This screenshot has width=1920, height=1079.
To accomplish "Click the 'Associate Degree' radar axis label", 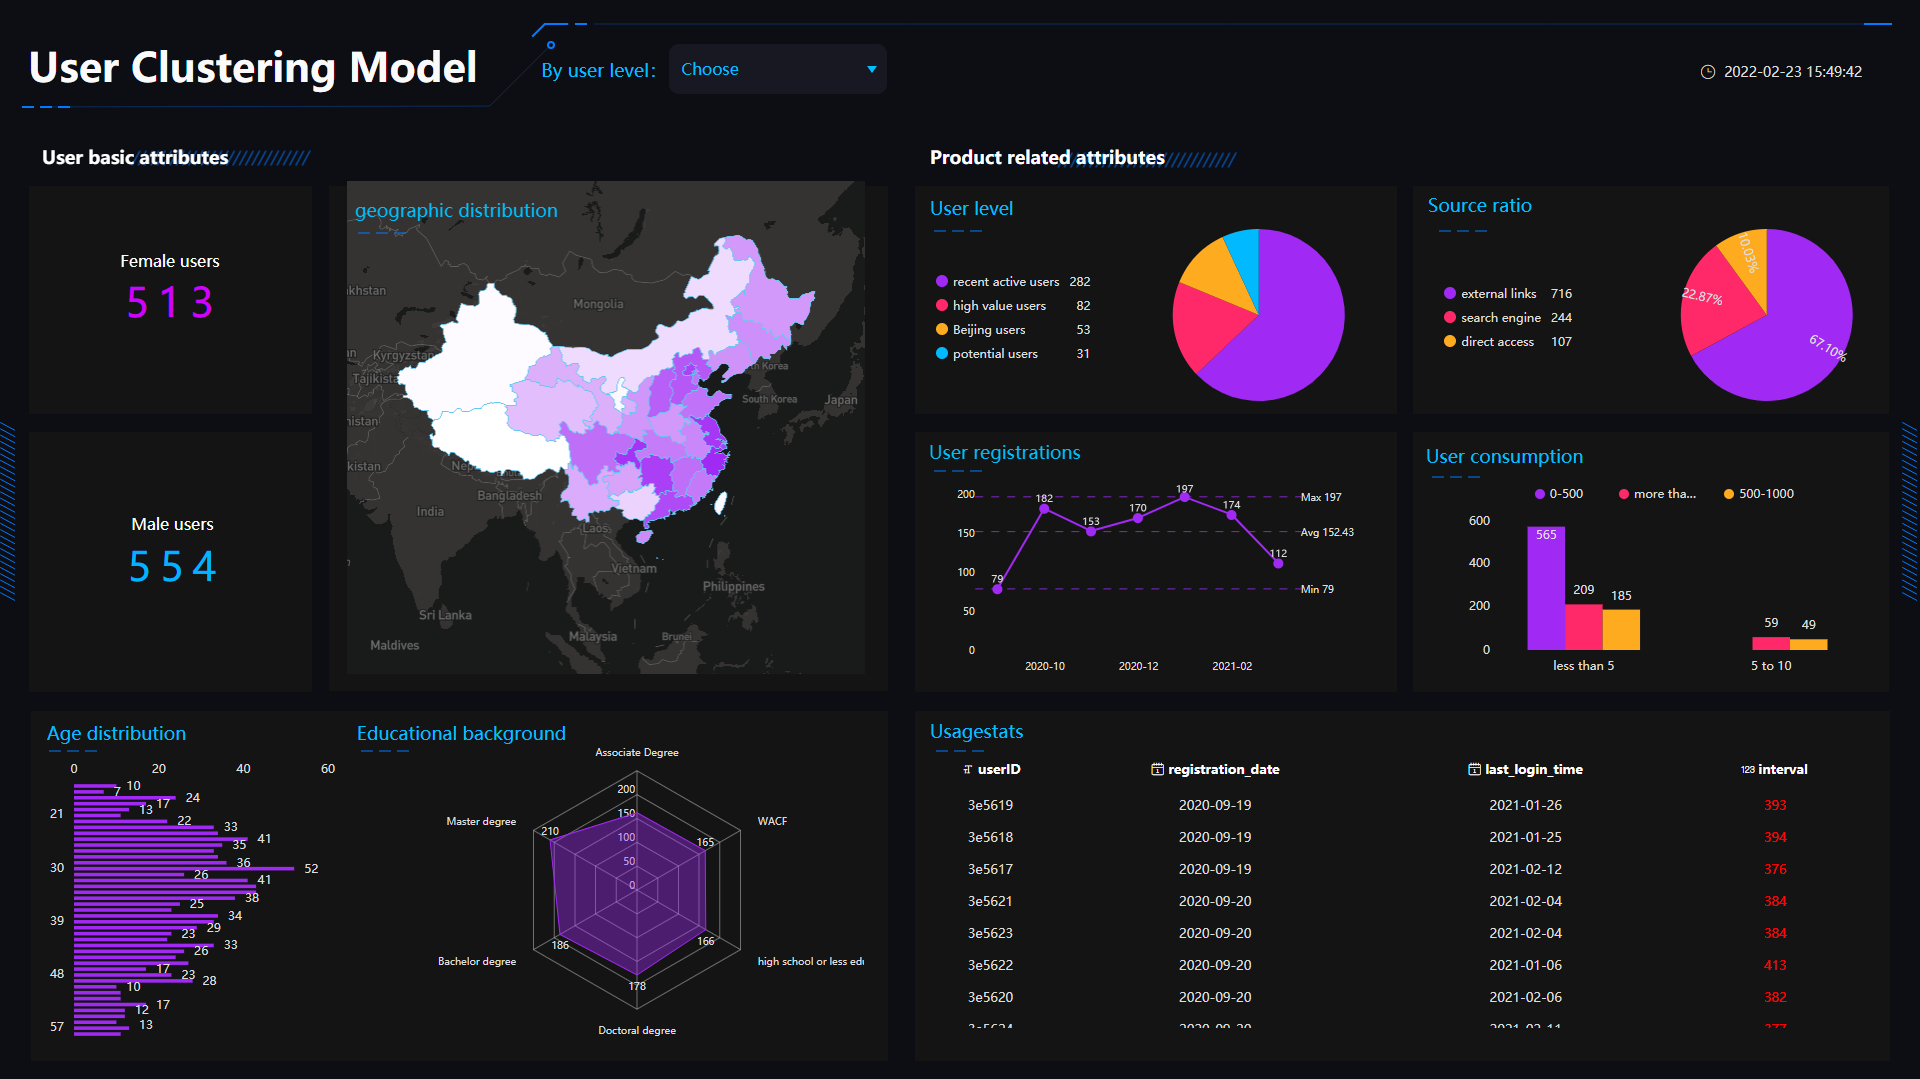I will tap(637, 752).
